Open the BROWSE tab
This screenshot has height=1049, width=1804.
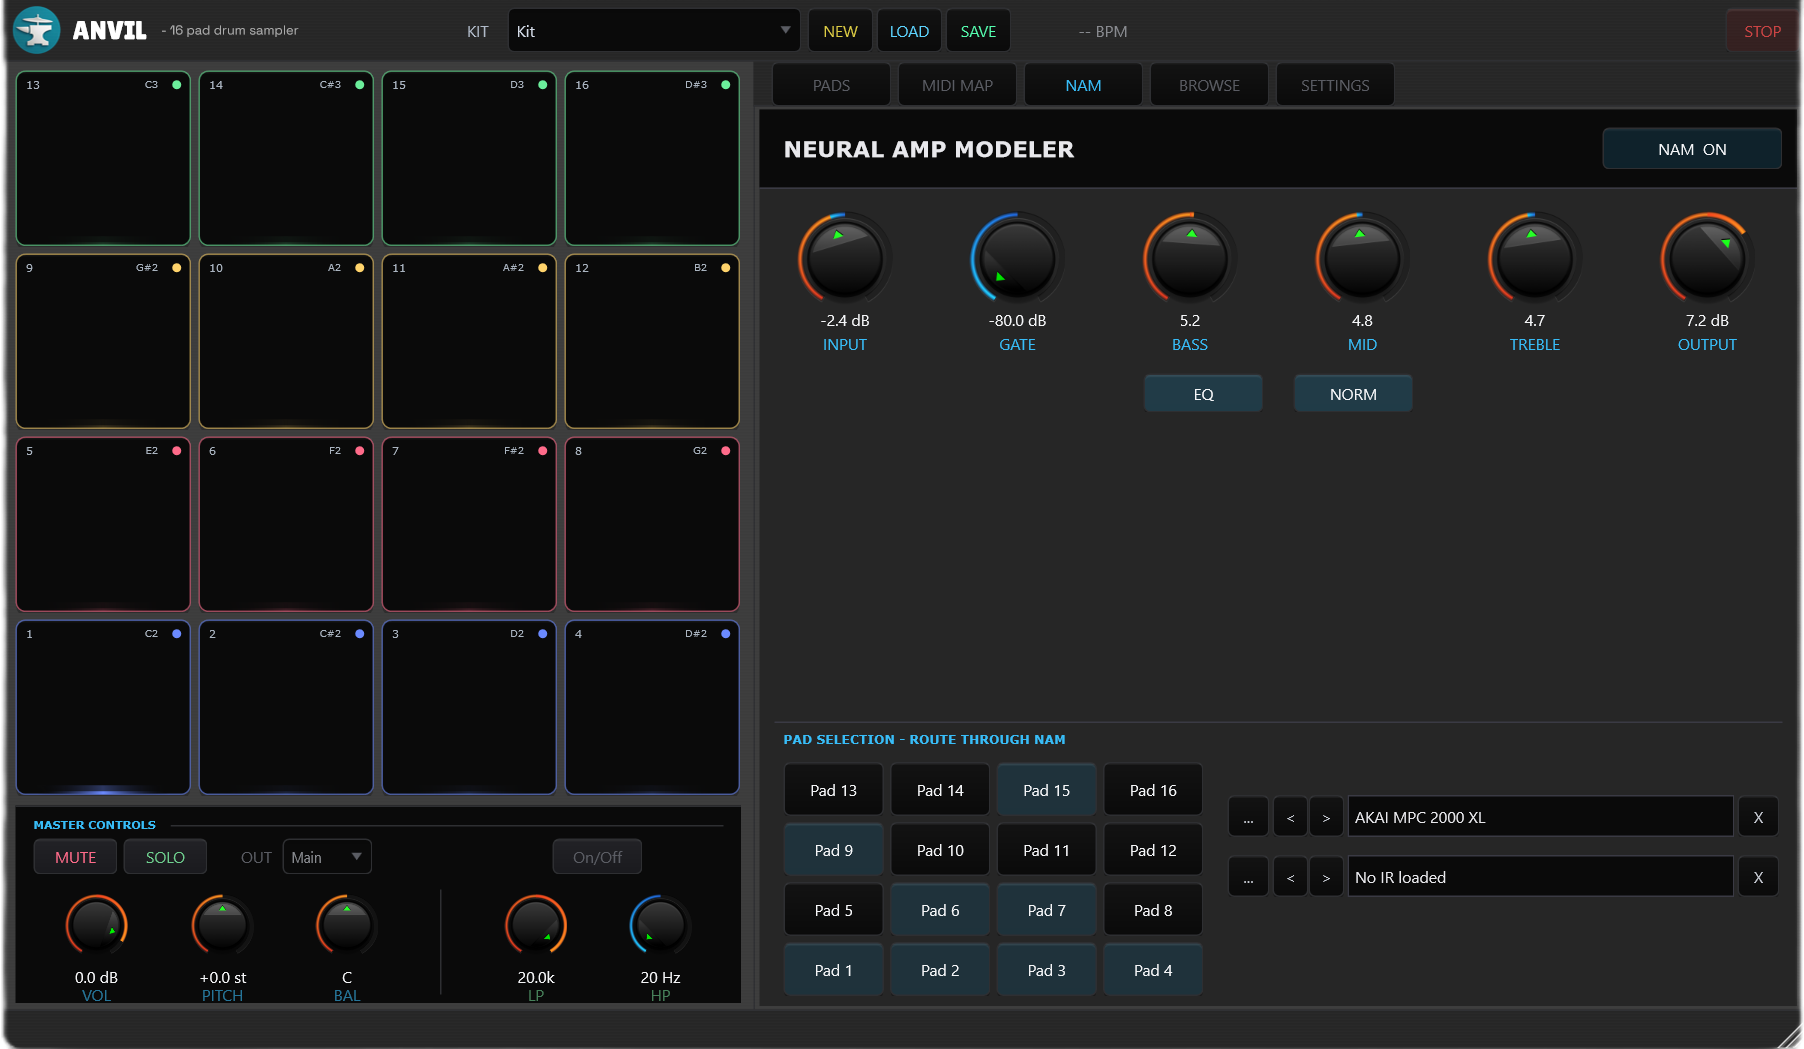point(1209,85)
